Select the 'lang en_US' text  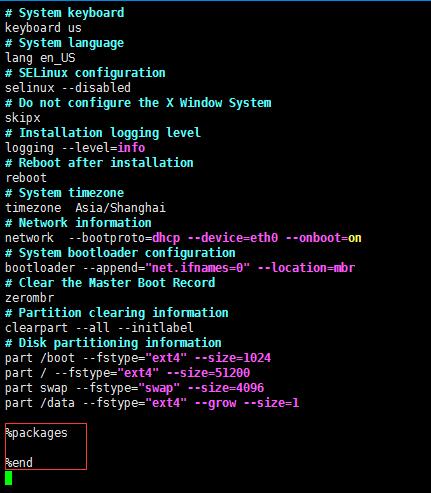coord(40,58)
